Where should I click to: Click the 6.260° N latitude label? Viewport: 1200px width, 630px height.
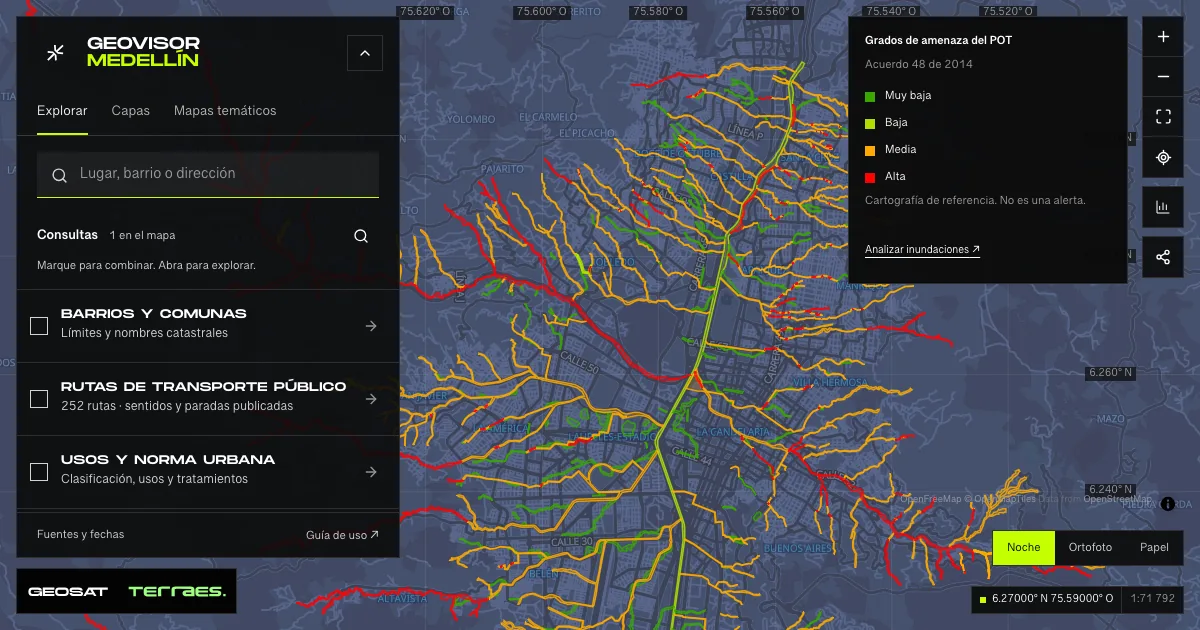click(x=1111, y=373)
